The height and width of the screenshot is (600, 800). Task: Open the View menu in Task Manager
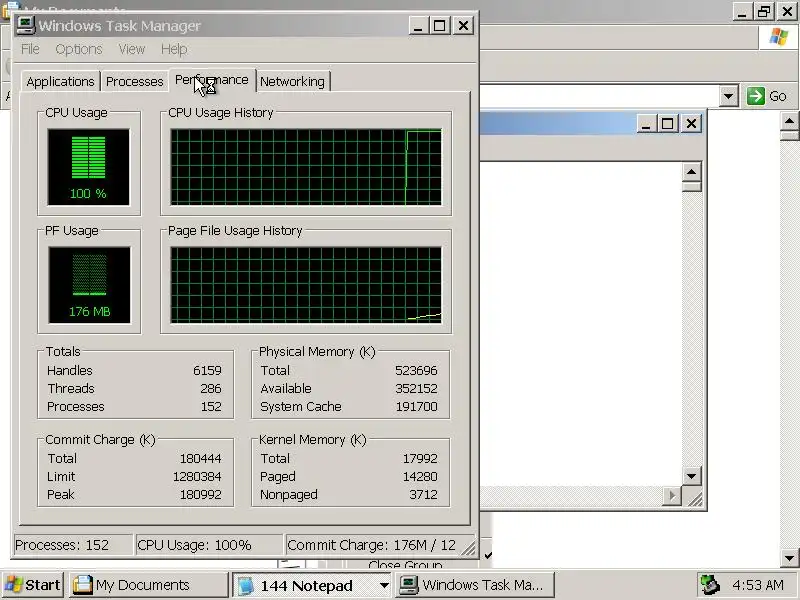[132, 49]
